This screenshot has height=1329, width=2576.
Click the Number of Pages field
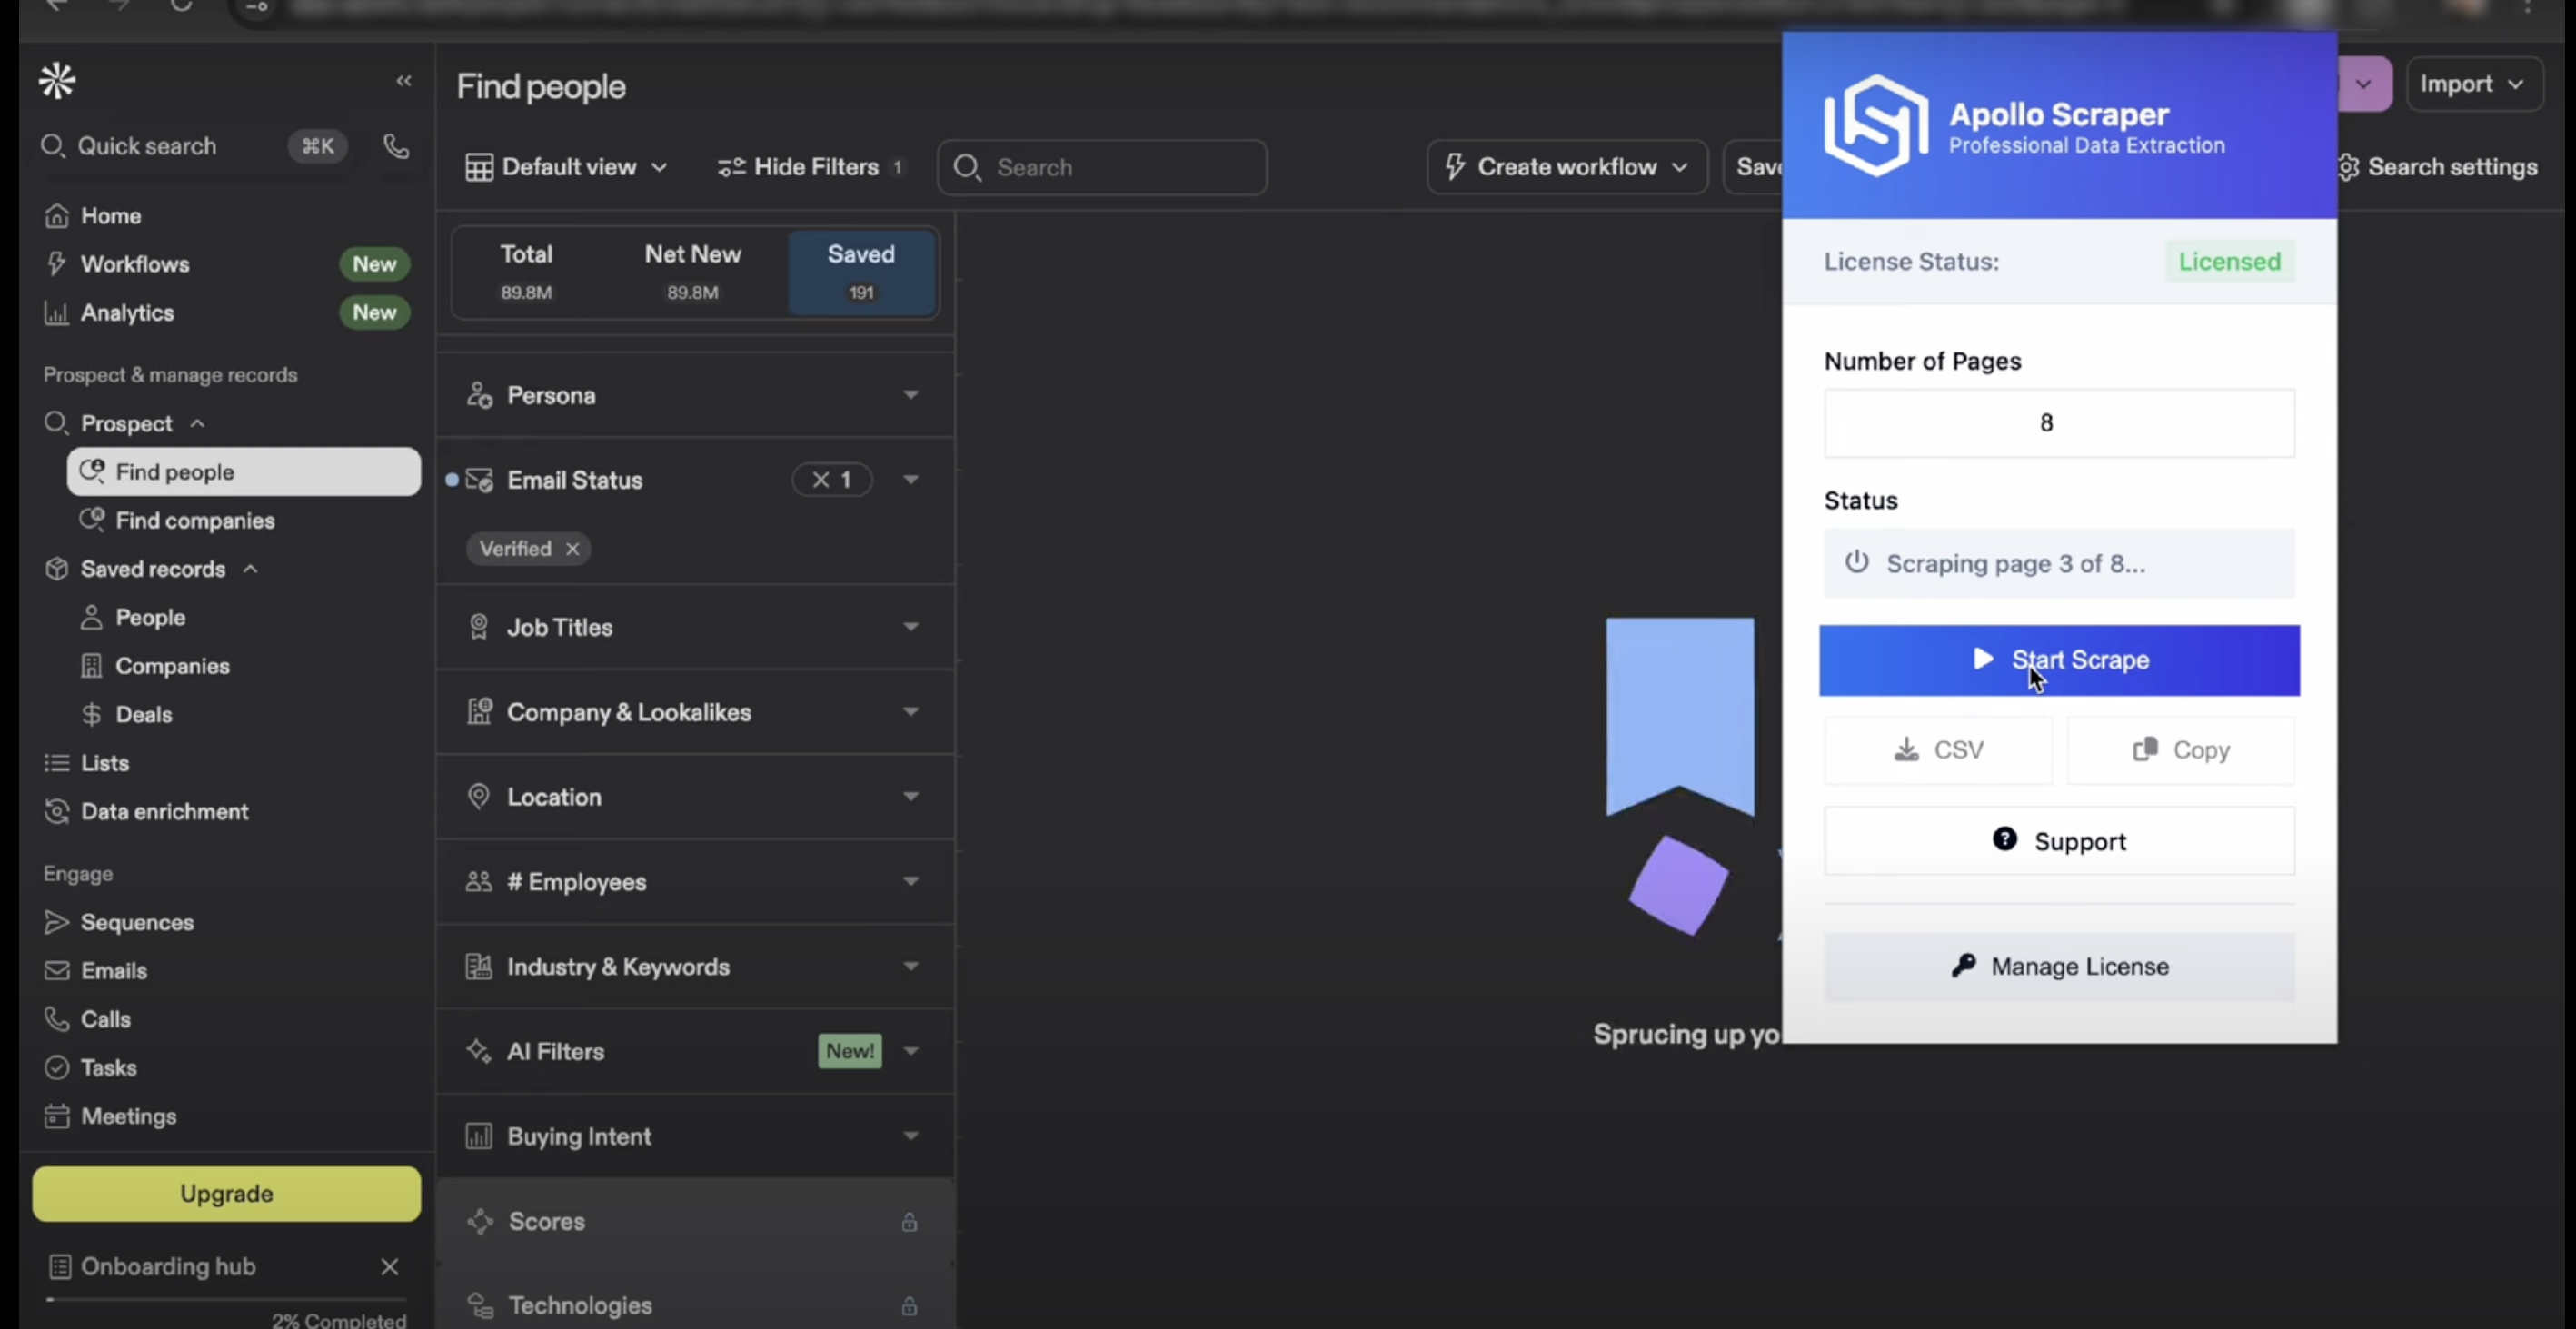2058,423
